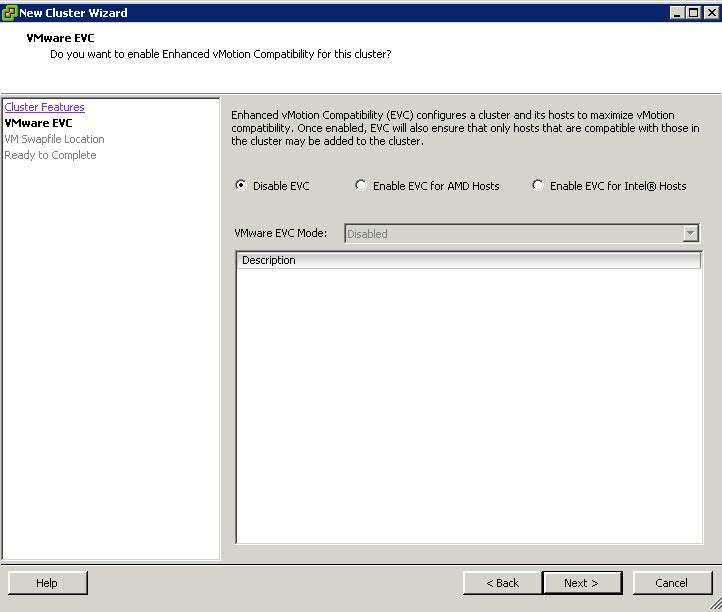Maximize the New Cluster Wizard window

click(693, 13)
